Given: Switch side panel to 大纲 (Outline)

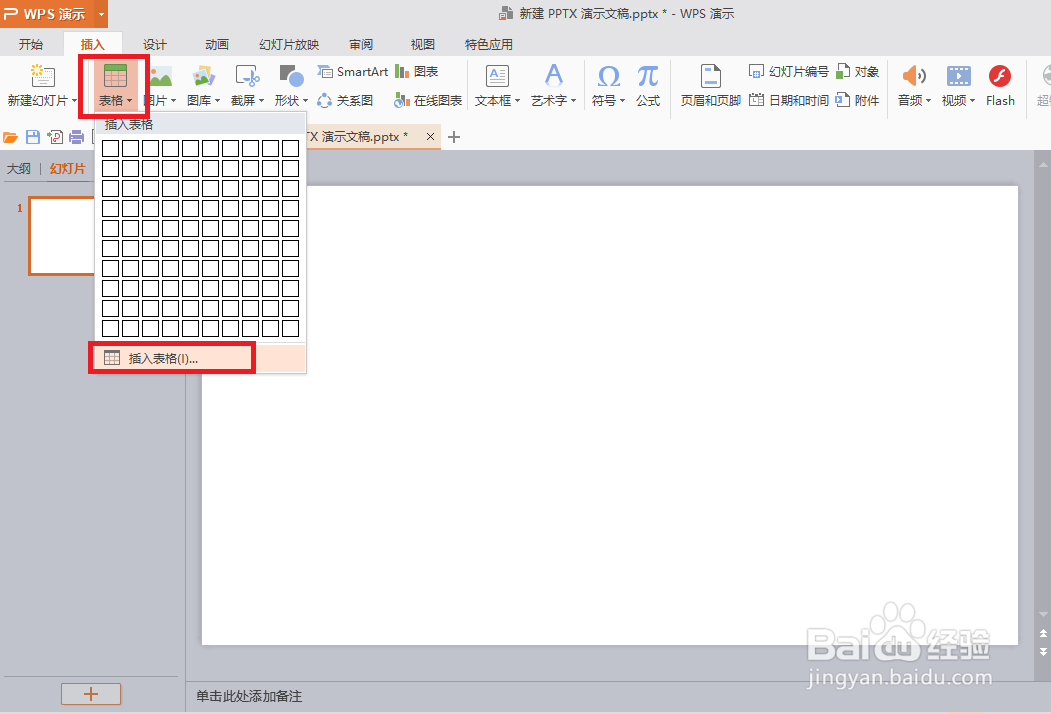Looking at the screenshot, I should pyautogui.click(x=19, y=168).
